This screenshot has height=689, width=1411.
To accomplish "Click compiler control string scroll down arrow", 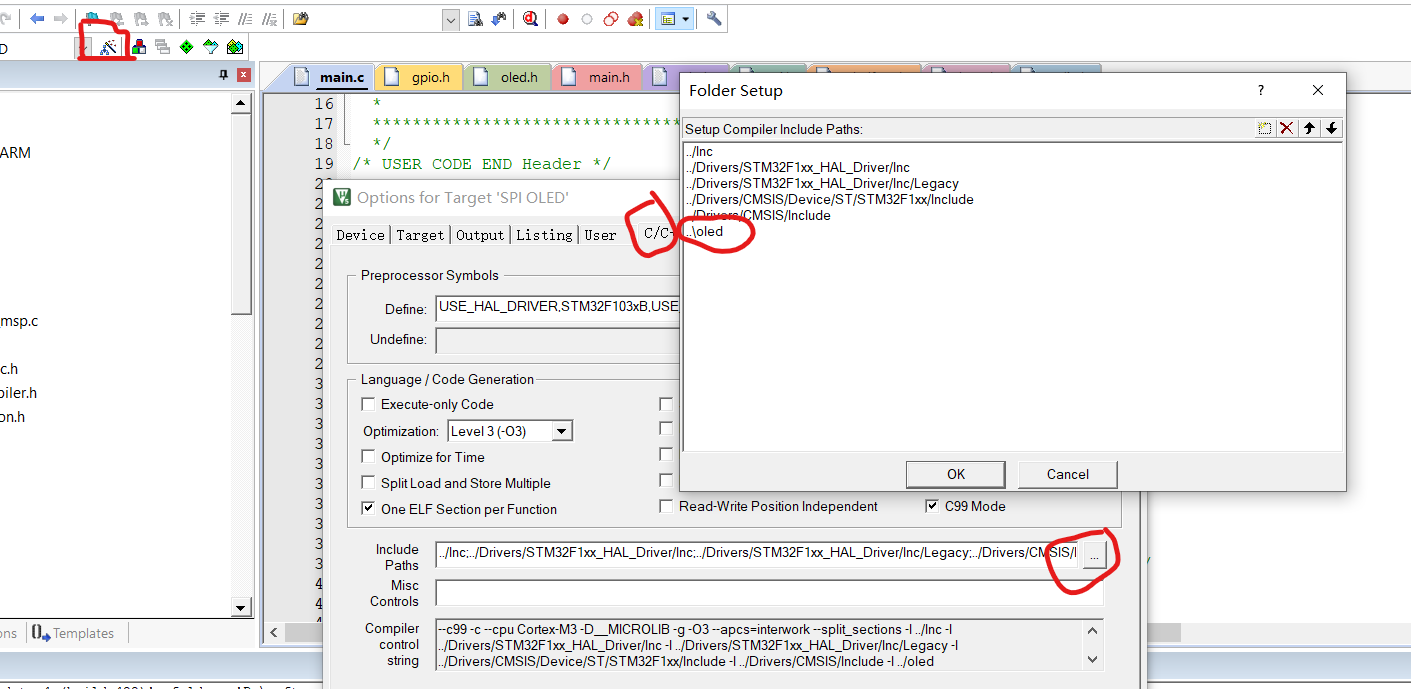I will [1094, 660].
